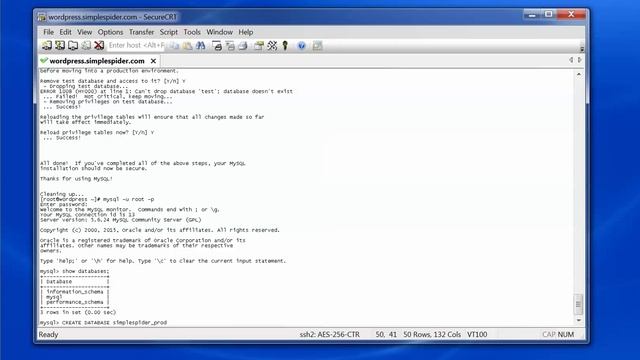
Task: Open Session Options from the toolbar
Action: 259,46
